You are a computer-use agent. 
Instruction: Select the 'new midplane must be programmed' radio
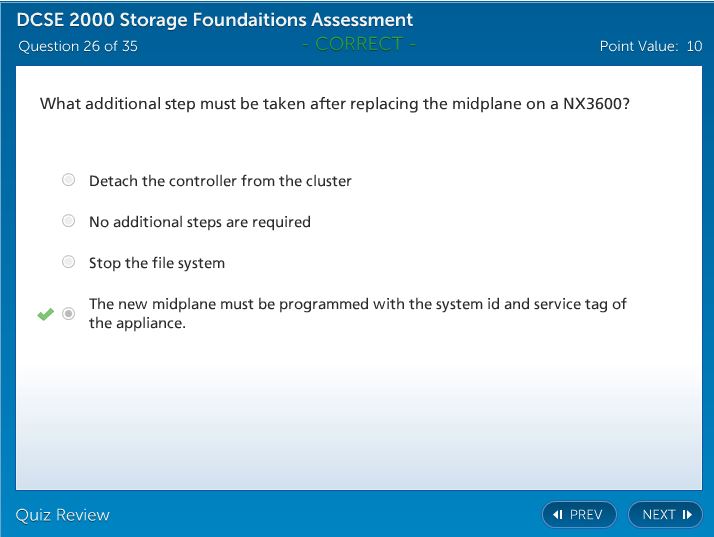tap(68, 313)
